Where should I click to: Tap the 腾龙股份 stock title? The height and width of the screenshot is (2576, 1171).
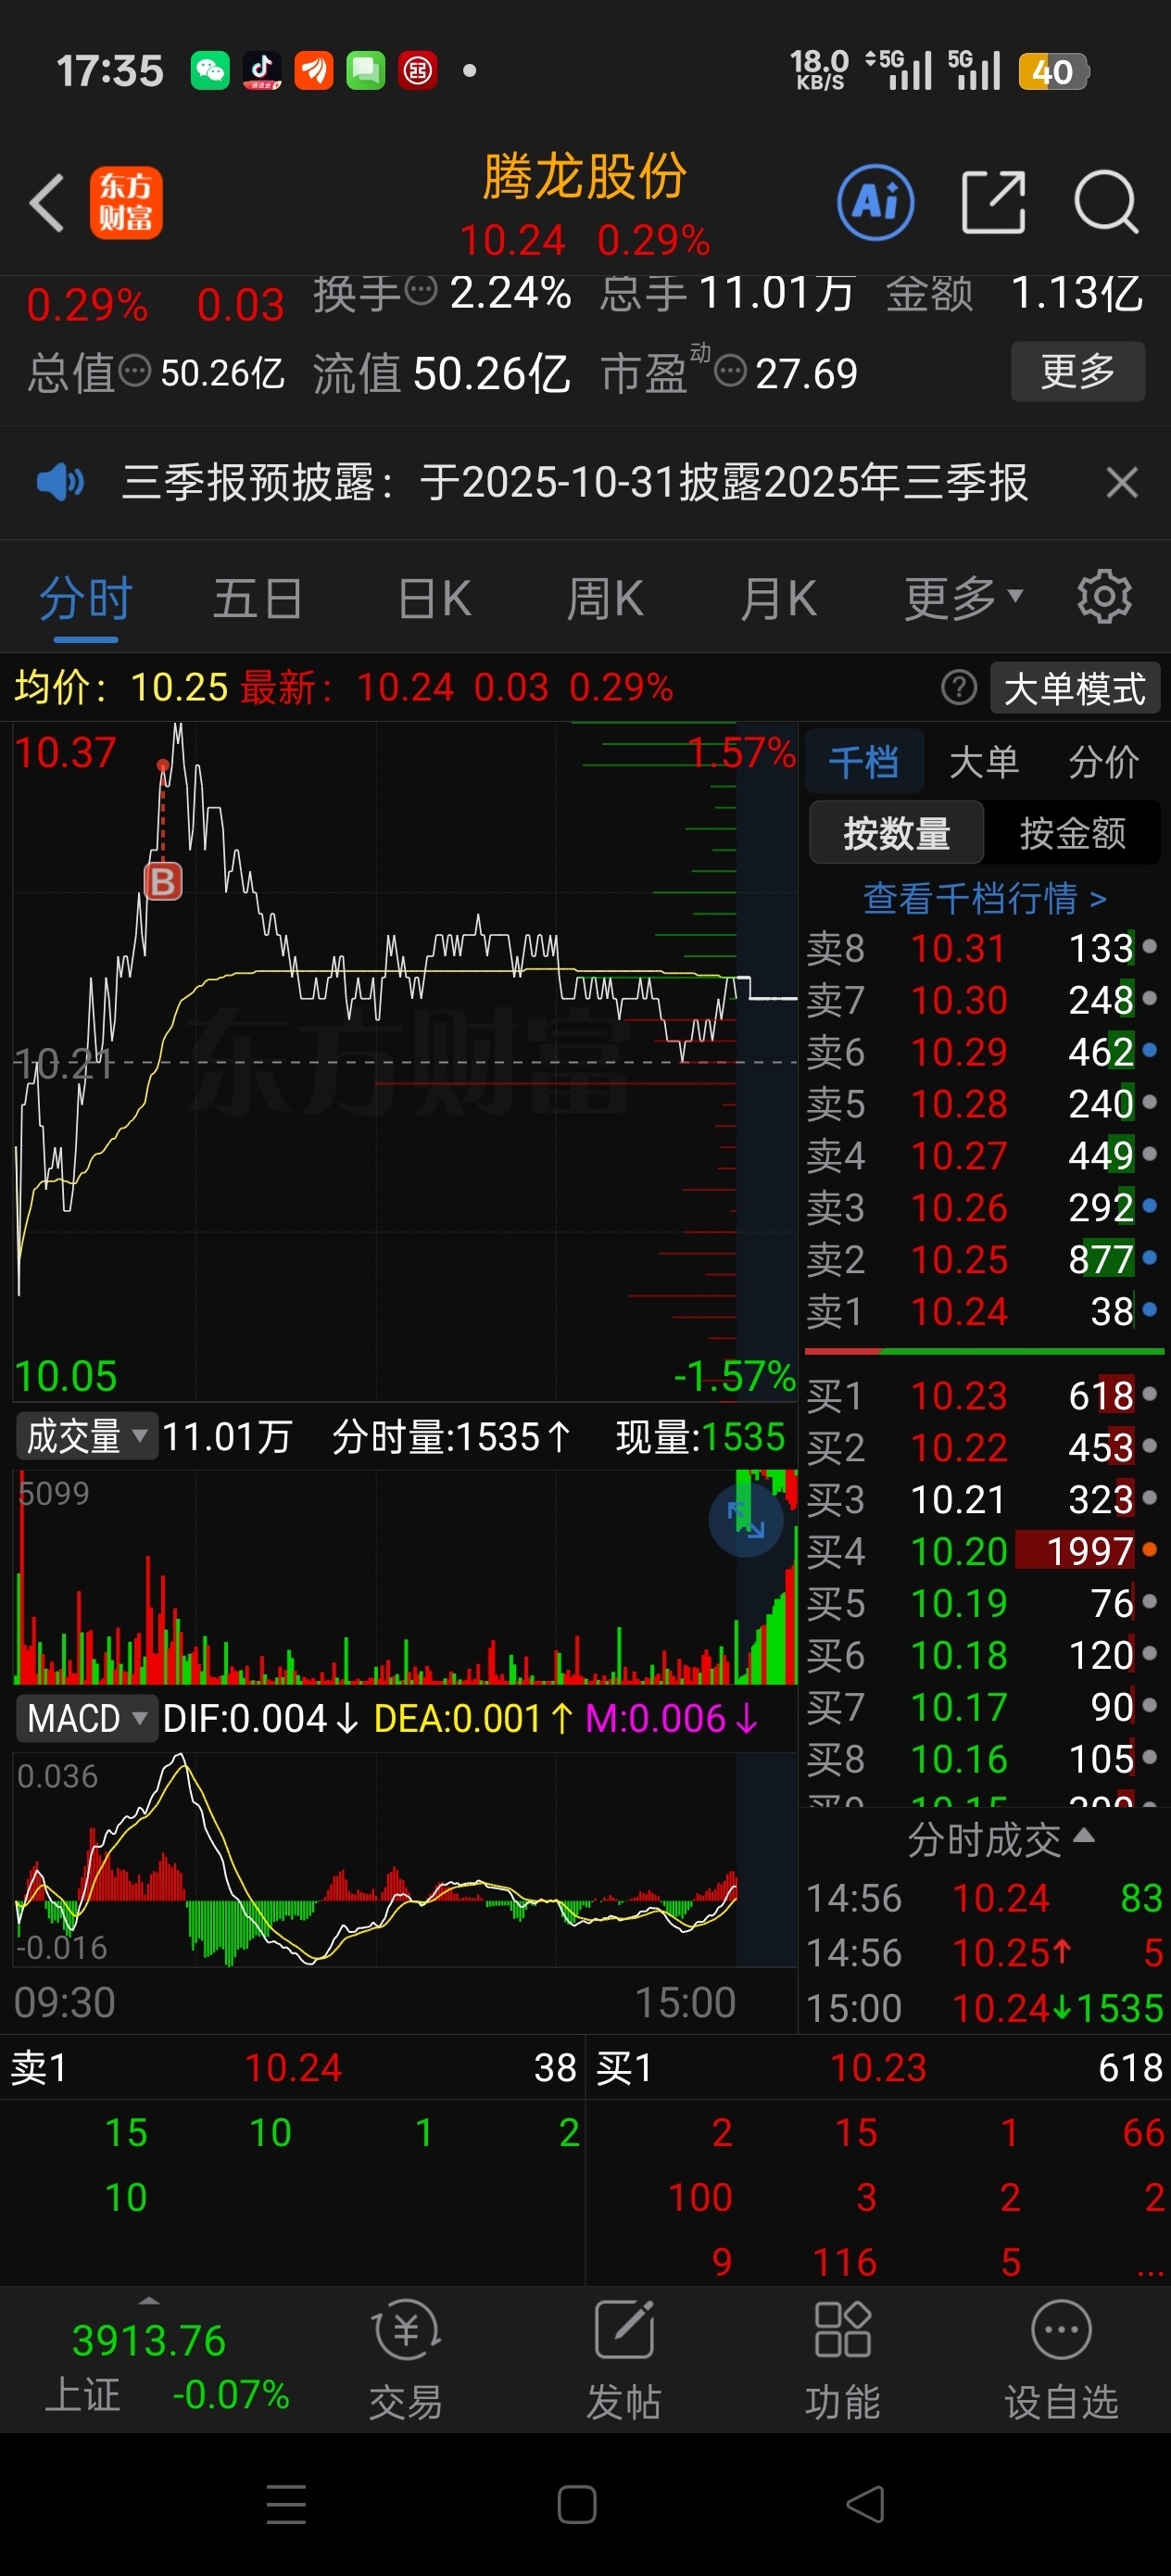click(x=584, y=176)
